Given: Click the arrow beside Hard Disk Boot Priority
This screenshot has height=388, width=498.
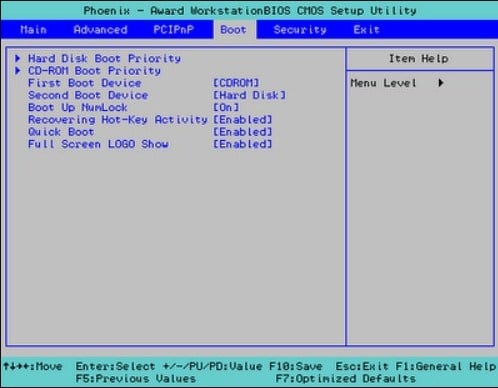Looking at the screenshot, I should click(18, 58).
